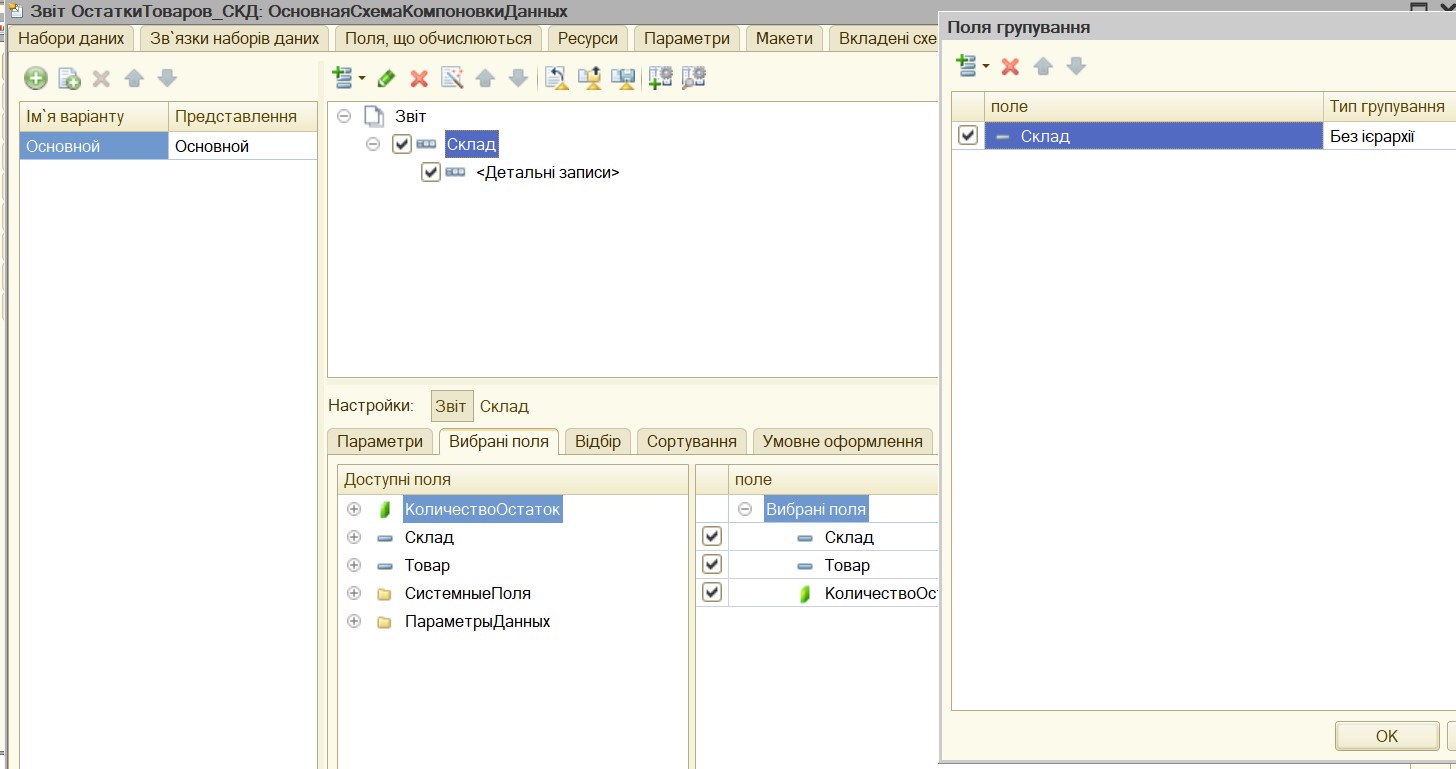This screenshot has width=1456, height=769.
Task: Open dropdown arrow next to add-grouping in dialog
Action: point(985,67)
